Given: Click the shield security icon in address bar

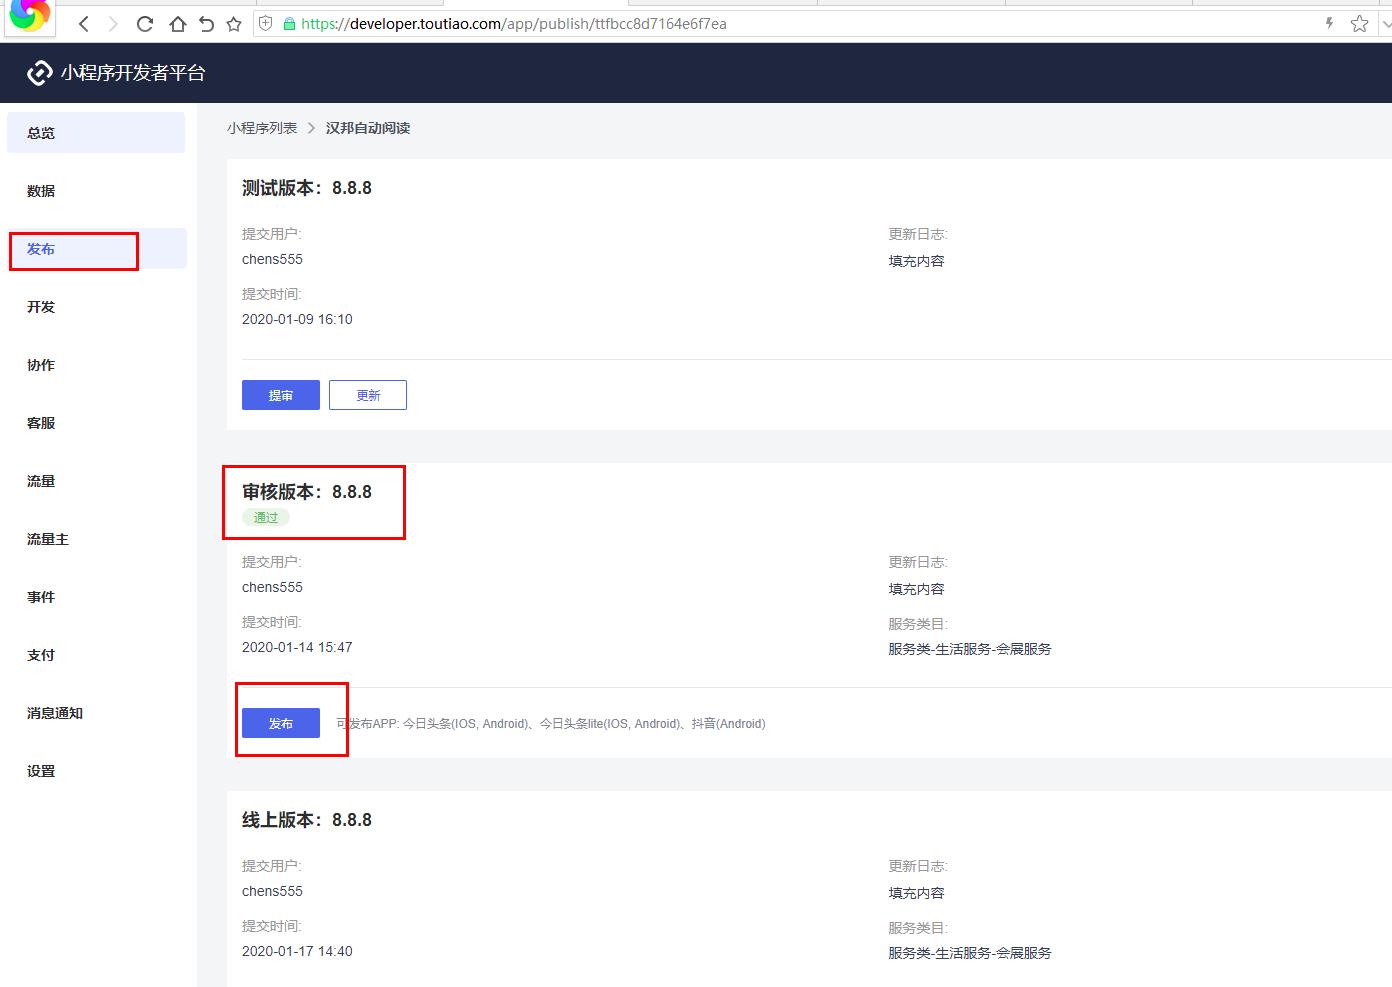Looking at the screenshot, I should point(266,24).
